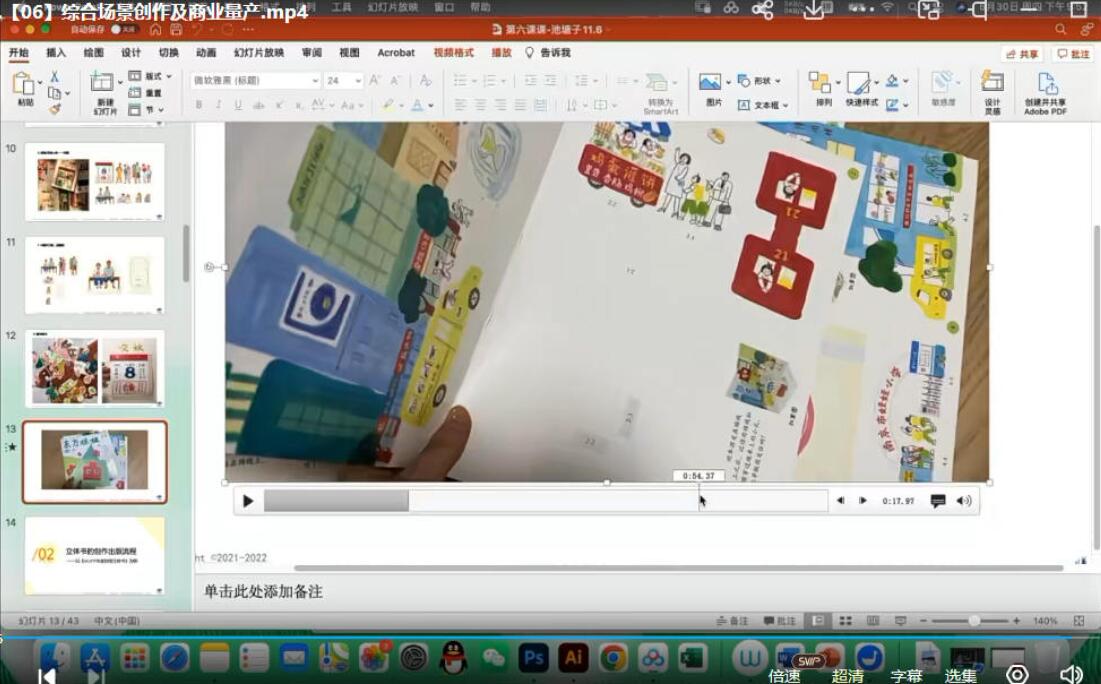
Task: Click the New Slide icon
Action: [x=103, y=82]
